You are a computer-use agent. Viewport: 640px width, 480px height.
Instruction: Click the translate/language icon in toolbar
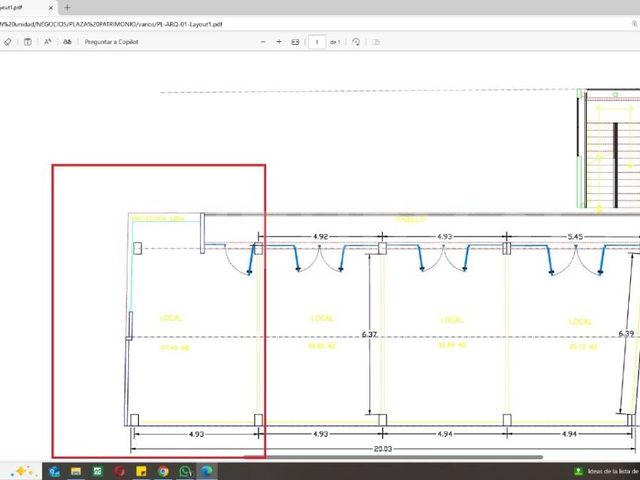click(x=67, y=42)
